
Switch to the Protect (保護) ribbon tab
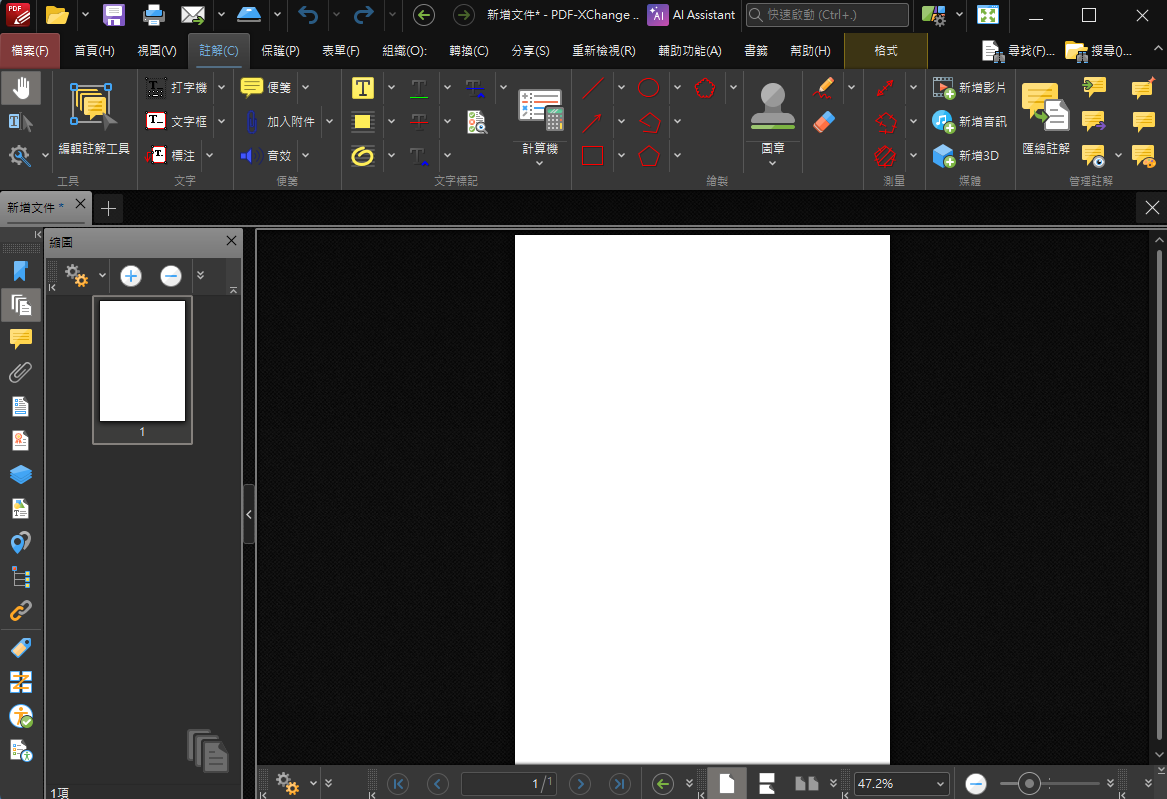point(281,51)
